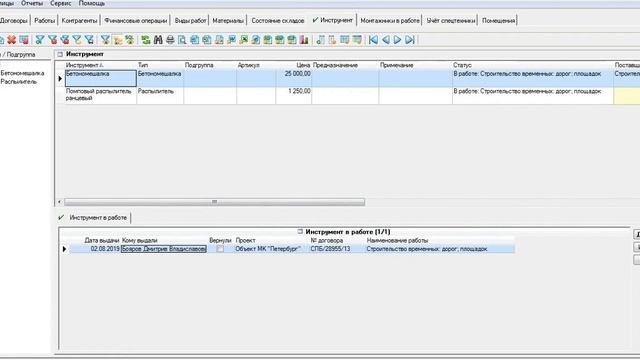The height and width of the screenshot is (360, 640).
Task: Click the scrollbar left arrow under tools grid
Action: coord(60,202)
